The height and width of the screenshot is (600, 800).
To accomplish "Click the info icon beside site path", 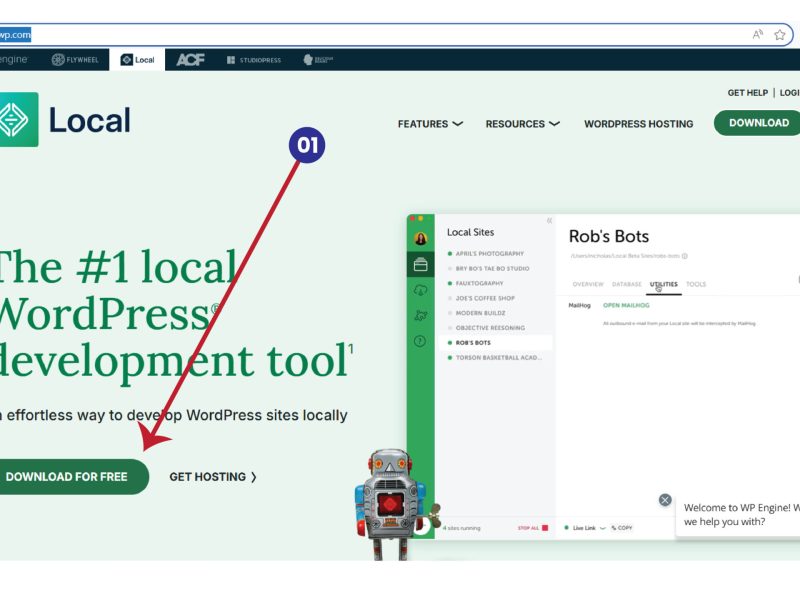I will [x=685, y=256].
